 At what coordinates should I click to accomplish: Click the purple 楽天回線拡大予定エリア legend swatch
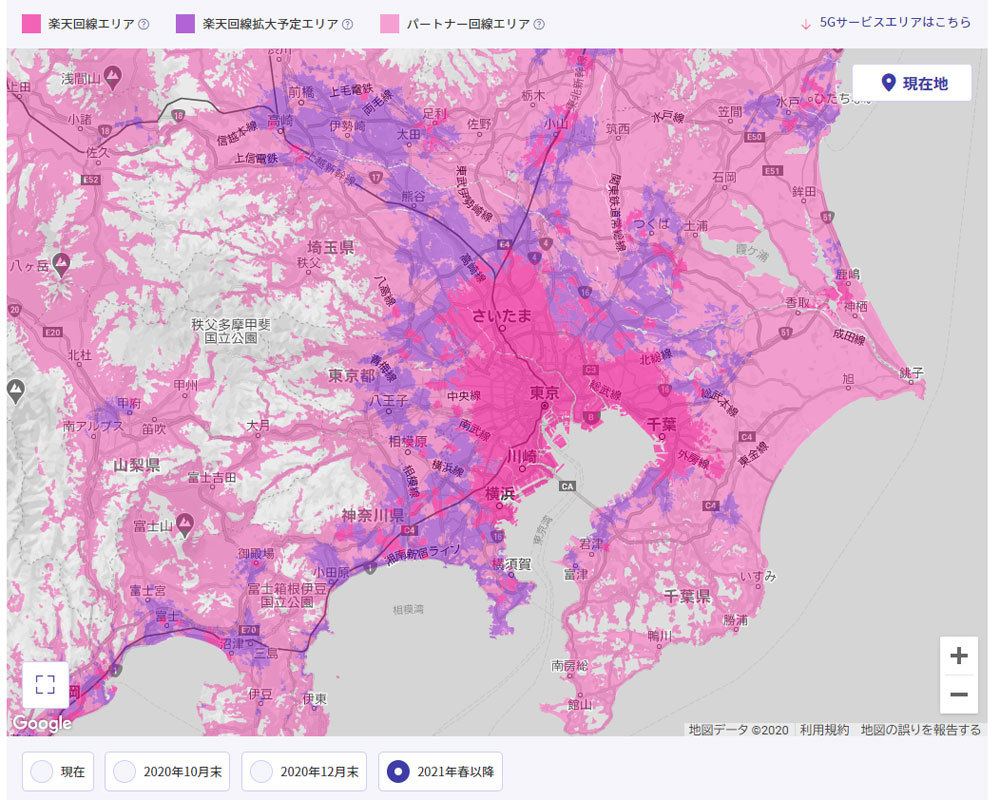tap(184, 23)
